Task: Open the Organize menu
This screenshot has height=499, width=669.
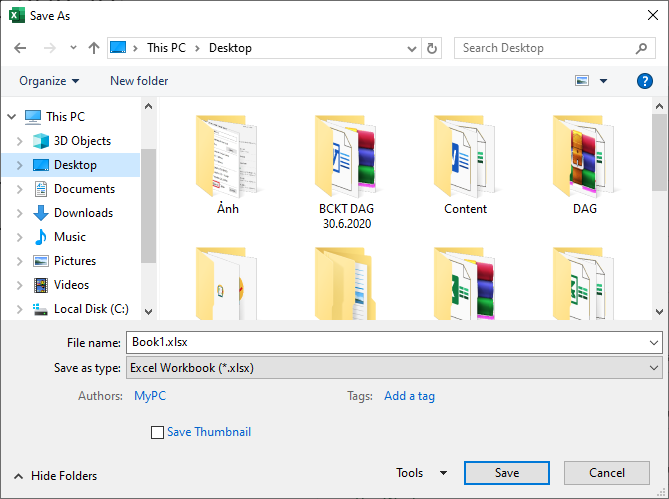Action: point(49,81)
